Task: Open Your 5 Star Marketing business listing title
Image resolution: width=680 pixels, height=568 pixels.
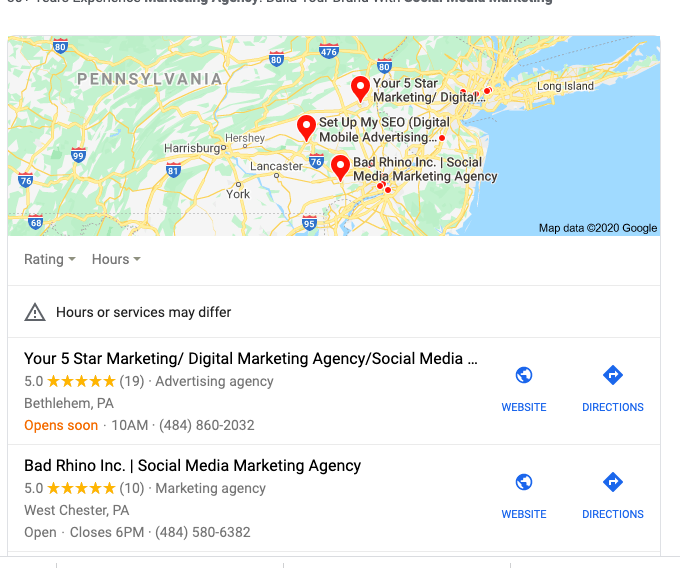Action: click(251, 359)
